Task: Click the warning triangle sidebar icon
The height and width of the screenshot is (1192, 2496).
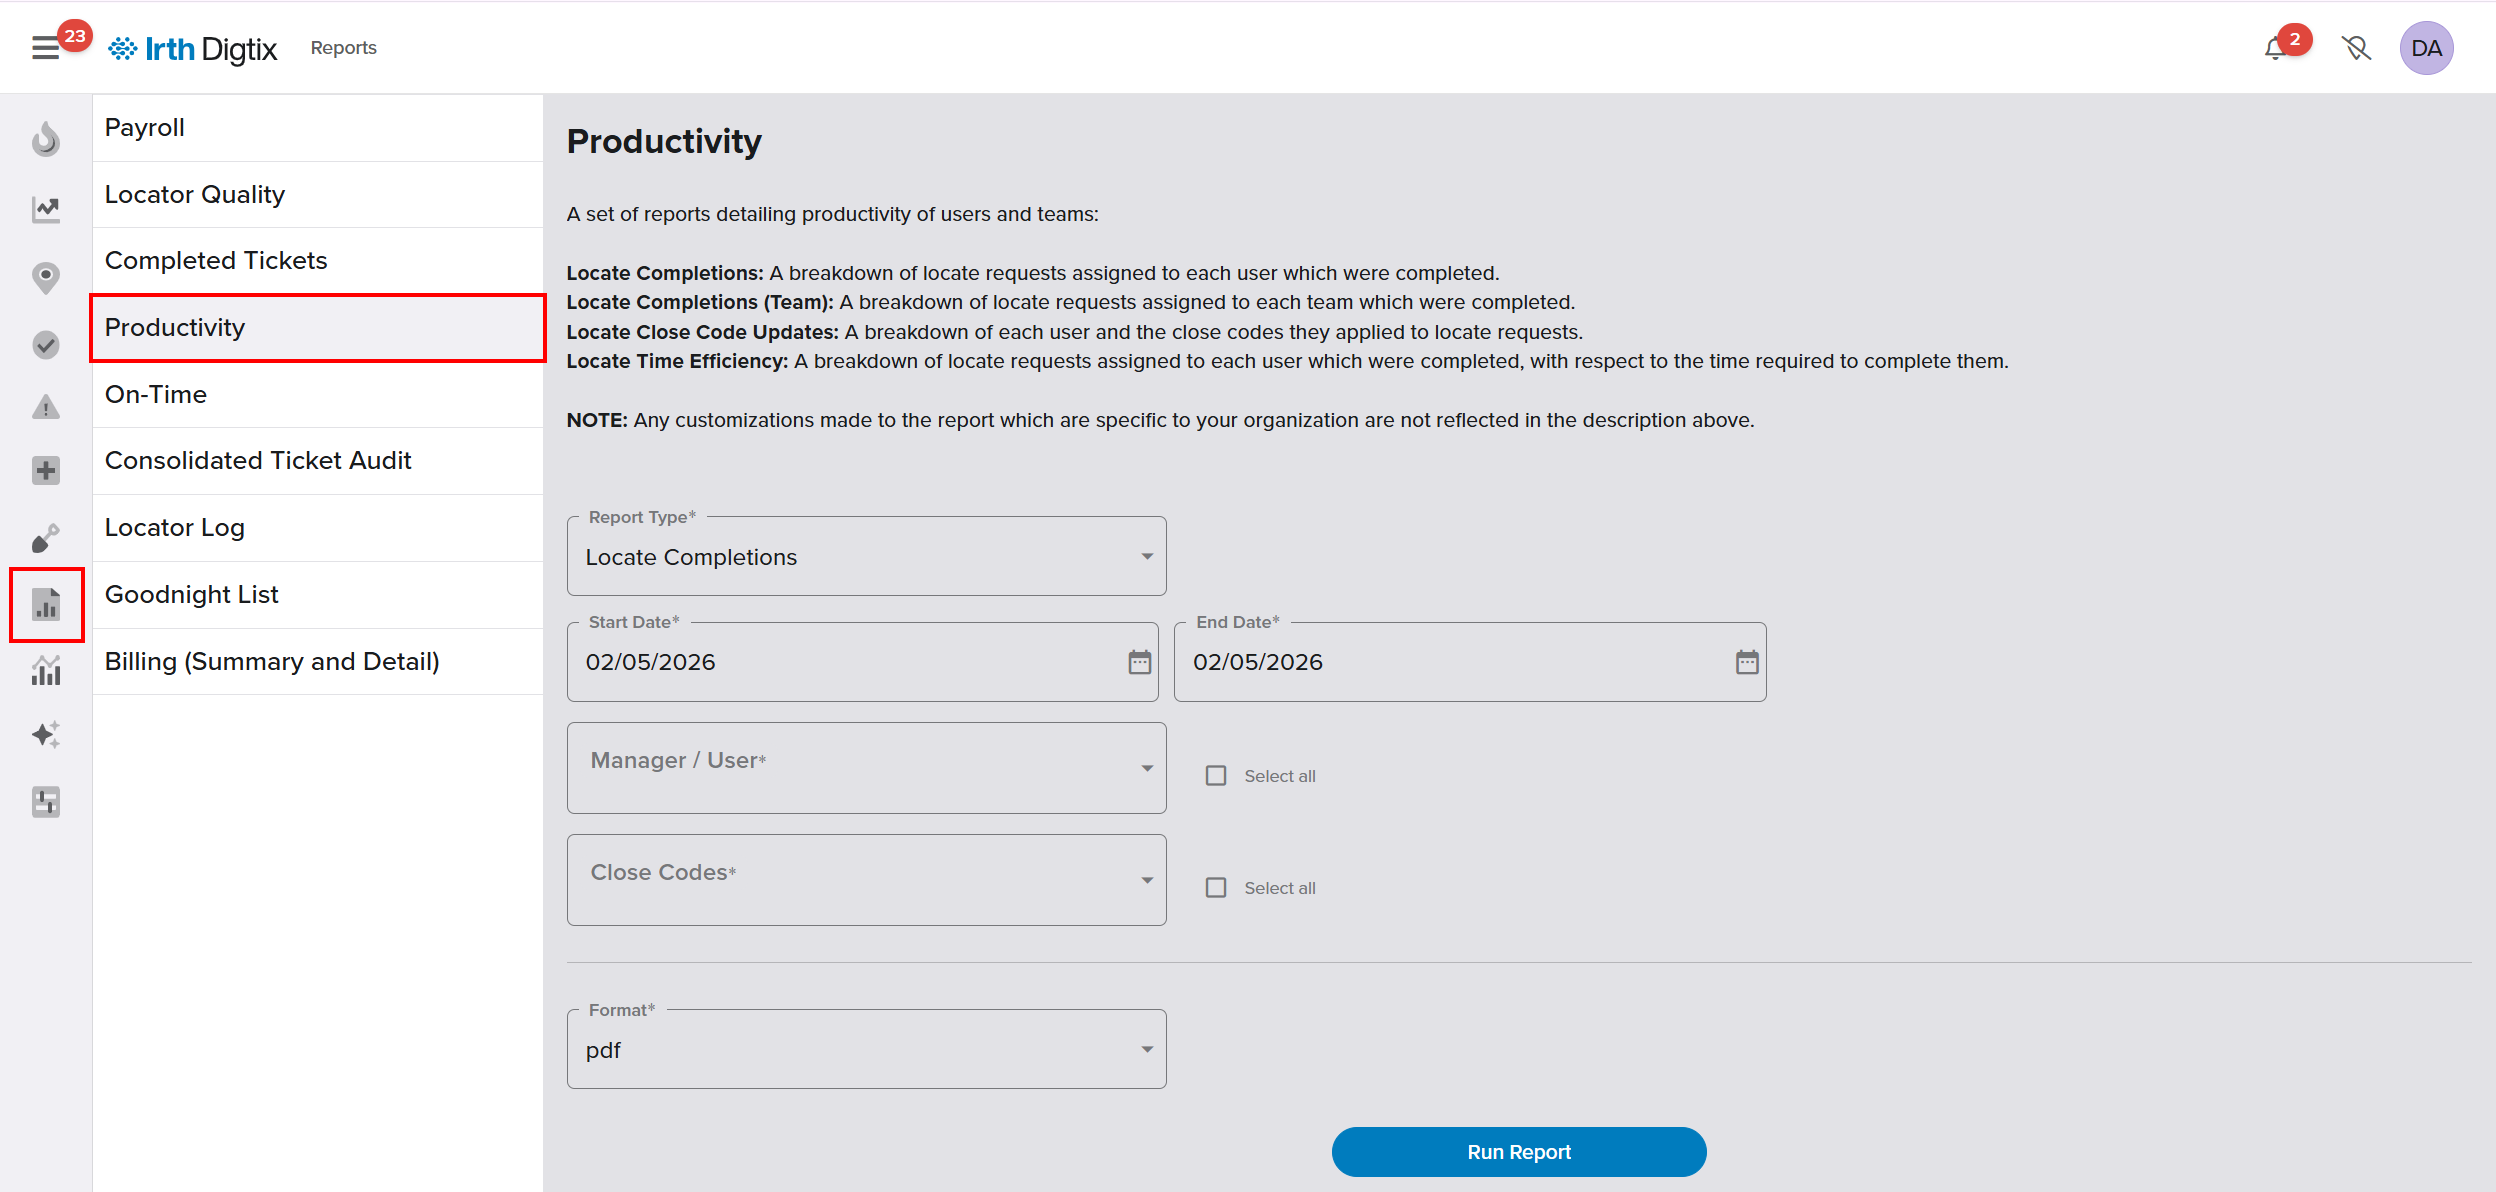Action: [46, 407]
